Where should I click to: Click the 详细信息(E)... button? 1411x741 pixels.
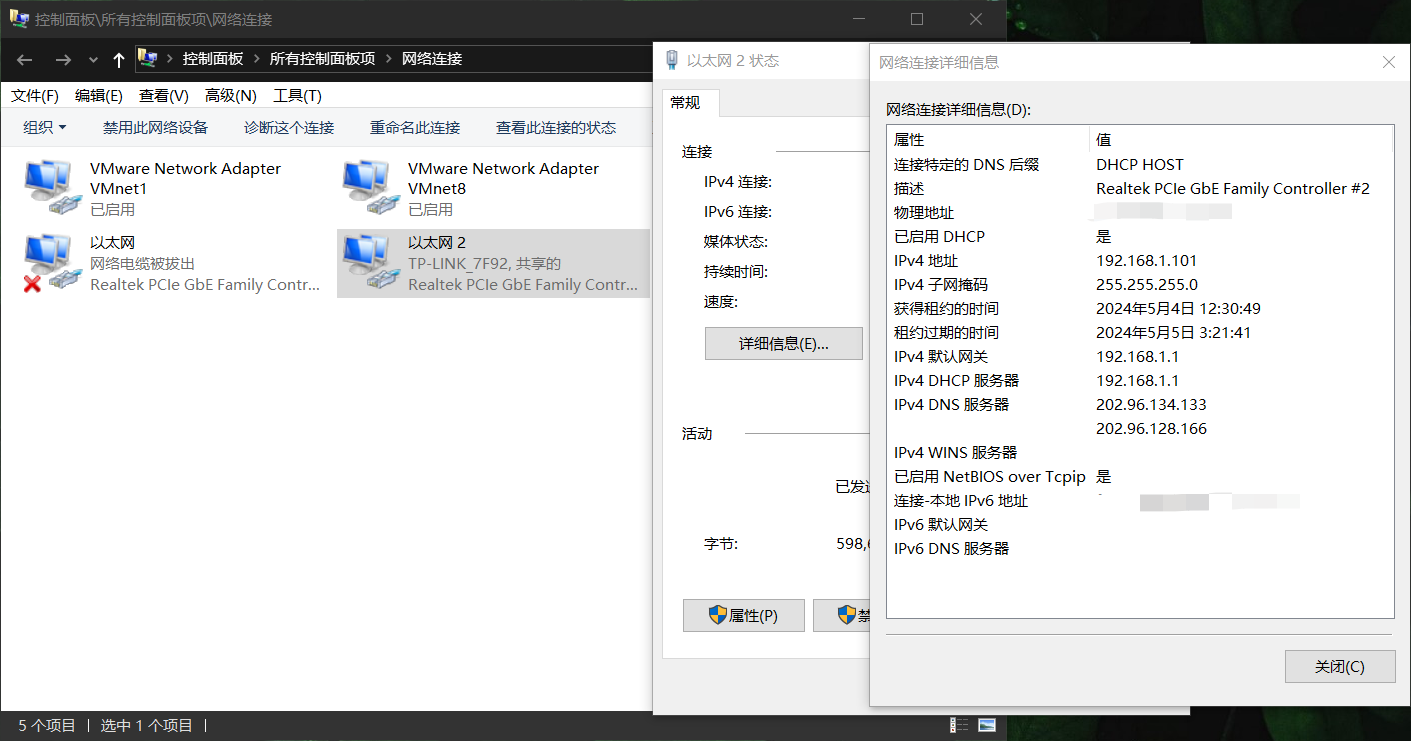(783, 344)
